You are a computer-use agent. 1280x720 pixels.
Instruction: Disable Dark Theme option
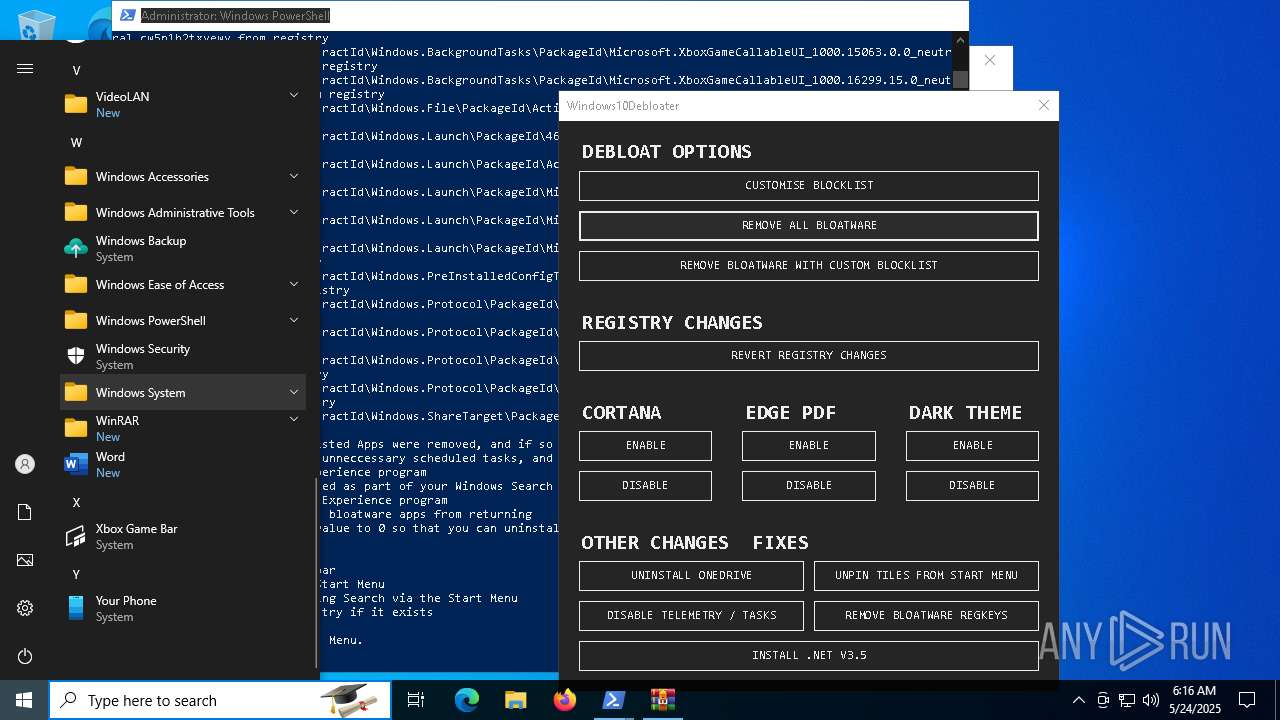tap(972, 486)
